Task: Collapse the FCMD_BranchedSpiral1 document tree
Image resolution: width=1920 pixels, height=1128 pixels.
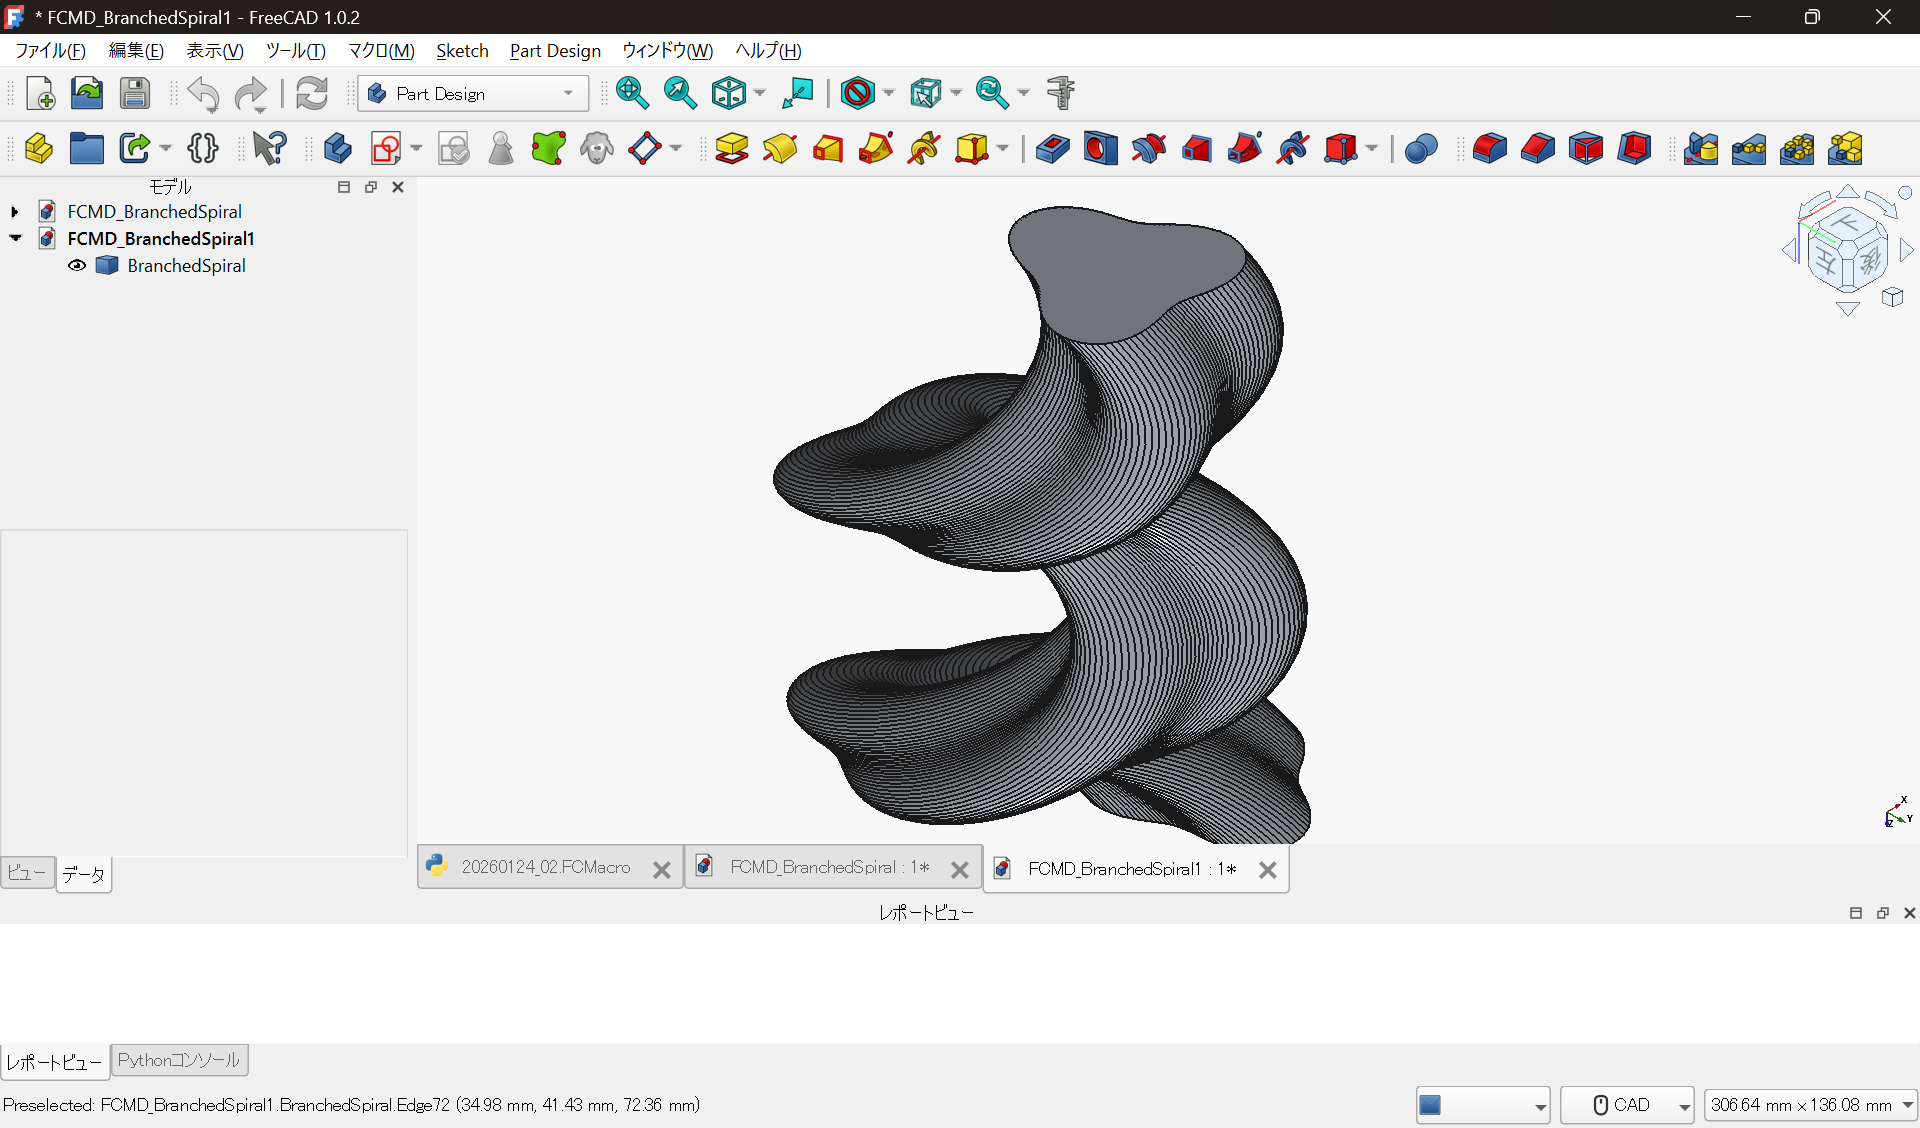Action: coord(15,239)
